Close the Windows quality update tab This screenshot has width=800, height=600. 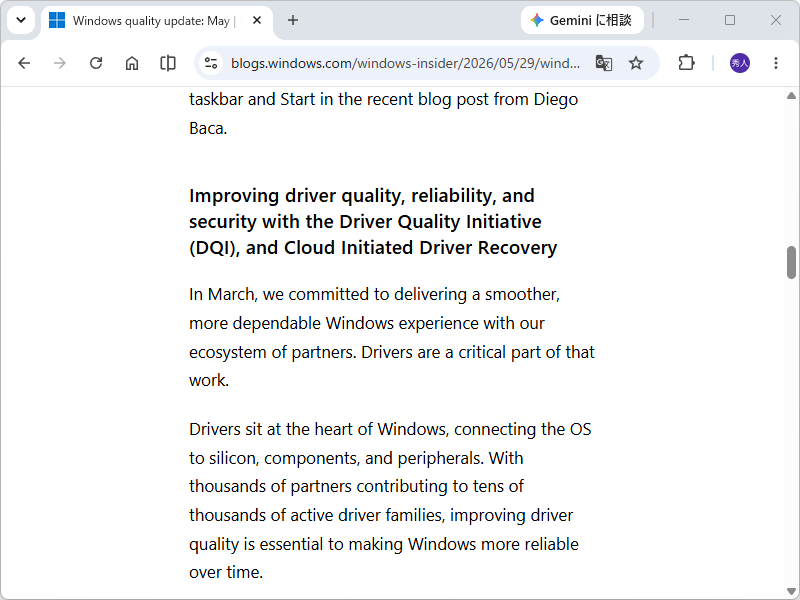[257, 20]
